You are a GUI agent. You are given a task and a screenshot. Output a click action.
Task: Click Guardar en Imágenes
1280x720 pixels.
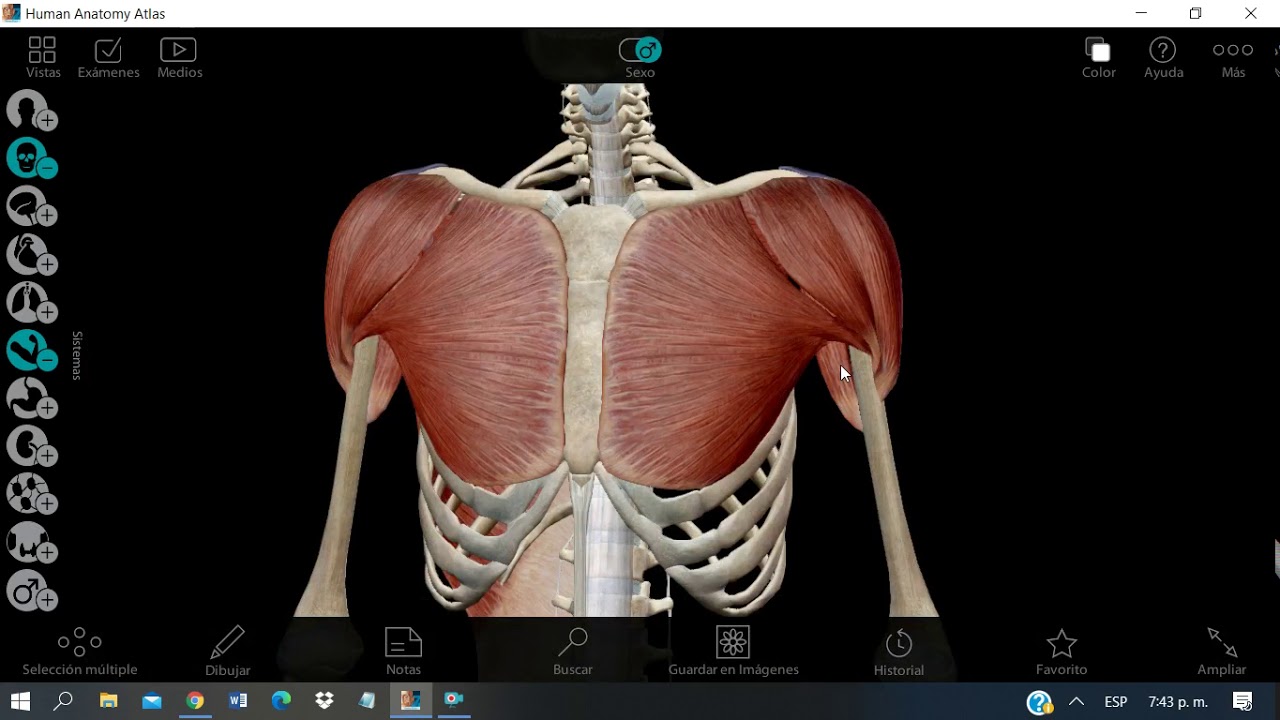pyautogui.click(x=733, y=652)
